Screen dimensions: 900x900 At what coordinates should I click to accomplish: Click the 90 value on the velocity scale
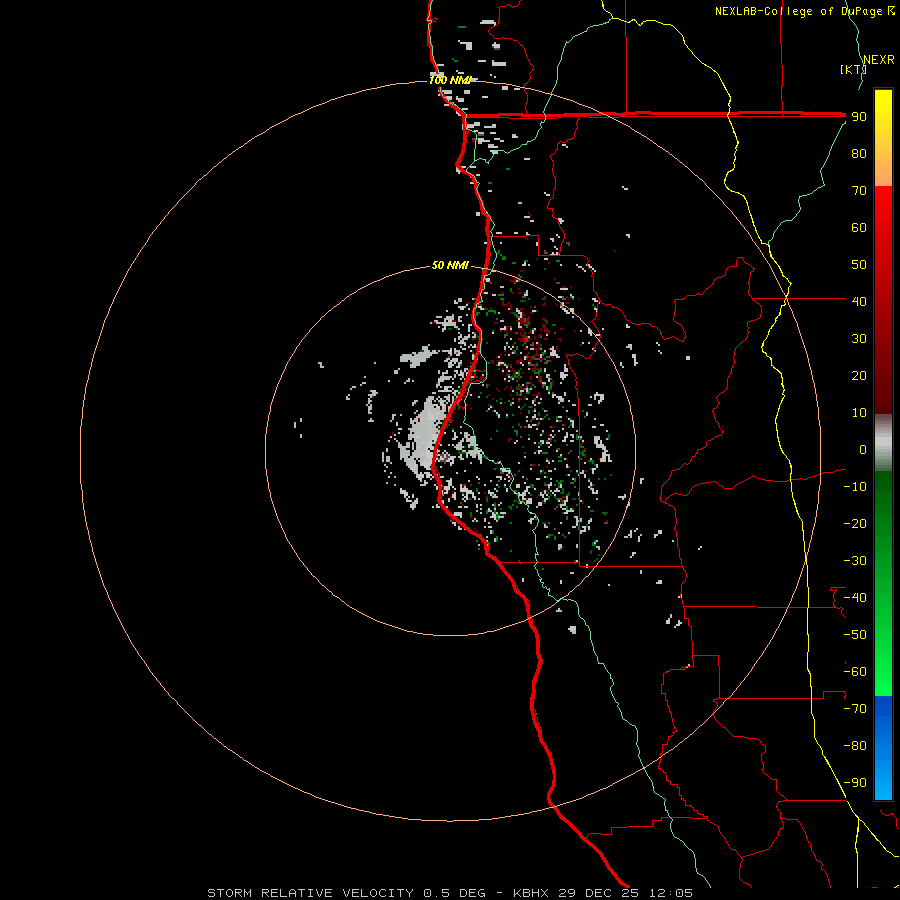pos(859,117)
